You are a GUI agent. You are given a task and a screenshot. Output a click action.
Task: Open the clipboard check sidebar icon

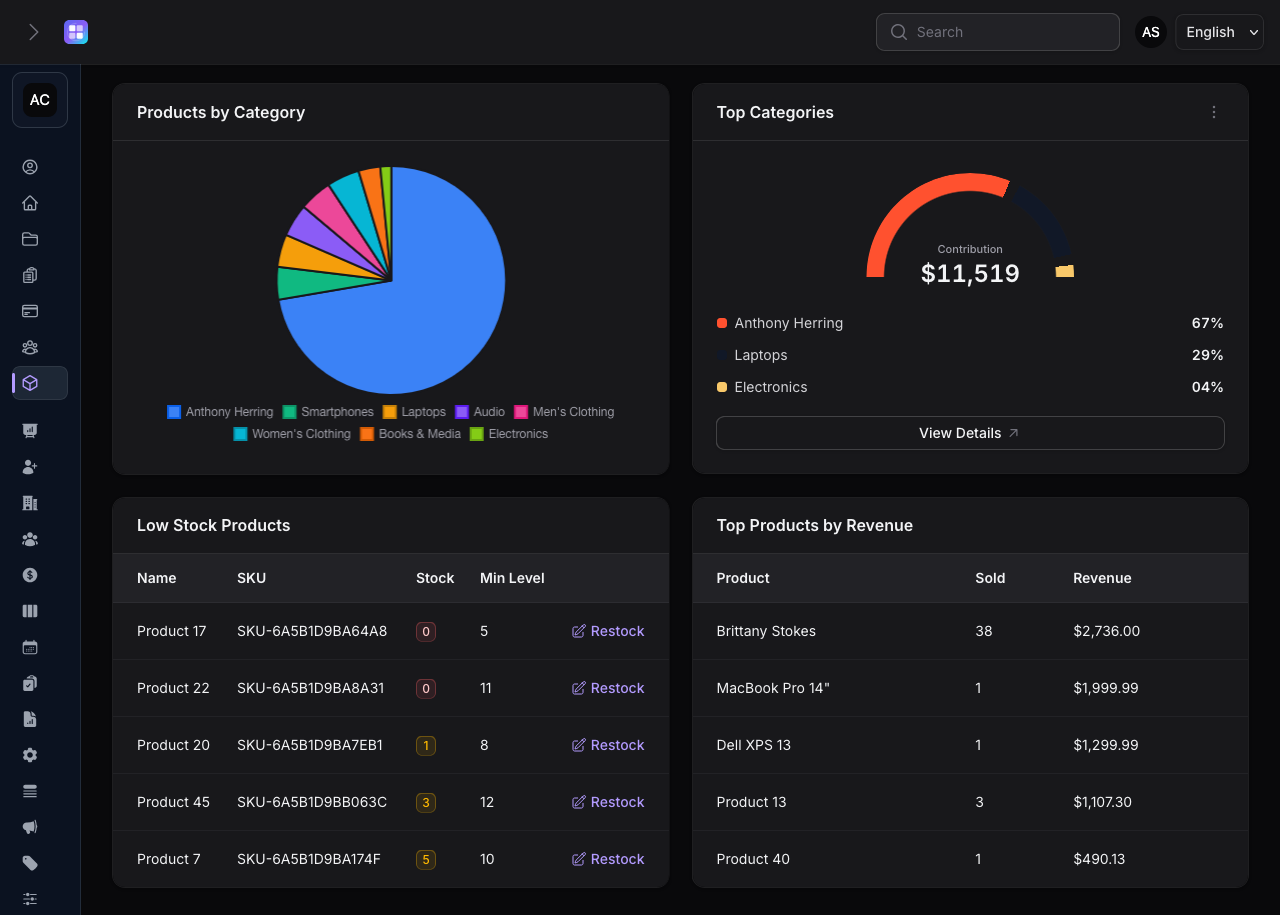click(30, 683)
